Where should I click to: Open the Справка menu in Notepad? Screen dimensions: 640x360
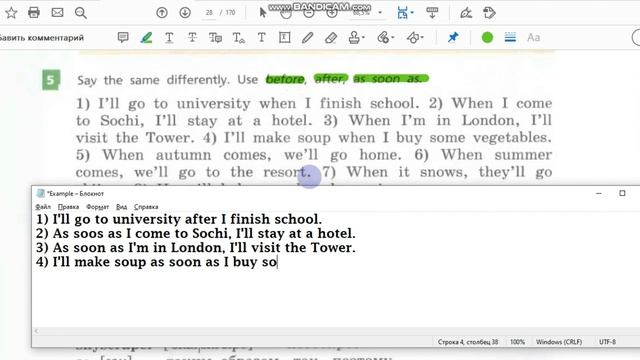point(146,207)
